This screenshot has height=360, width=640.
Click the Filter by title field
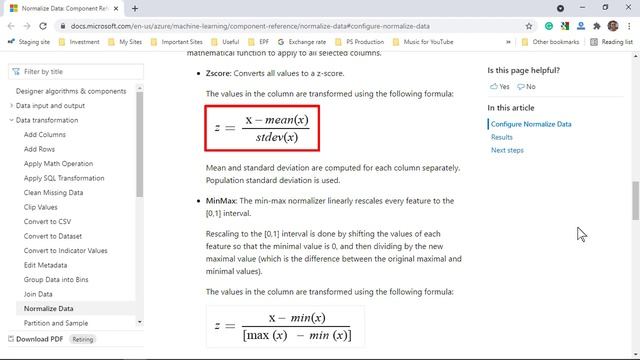(76, 72)
